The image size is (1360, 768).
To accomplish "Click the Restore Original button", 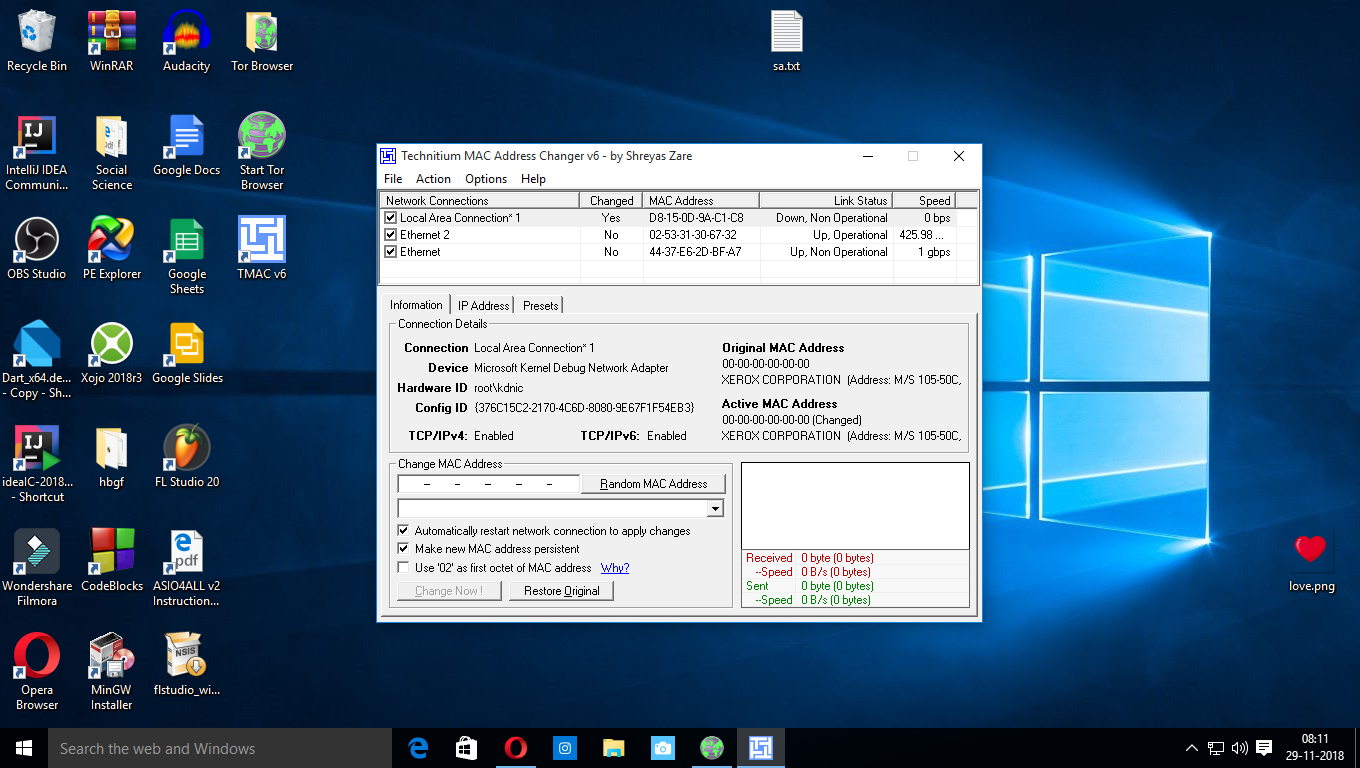I will pyautogui.click(x=562, y=591).
